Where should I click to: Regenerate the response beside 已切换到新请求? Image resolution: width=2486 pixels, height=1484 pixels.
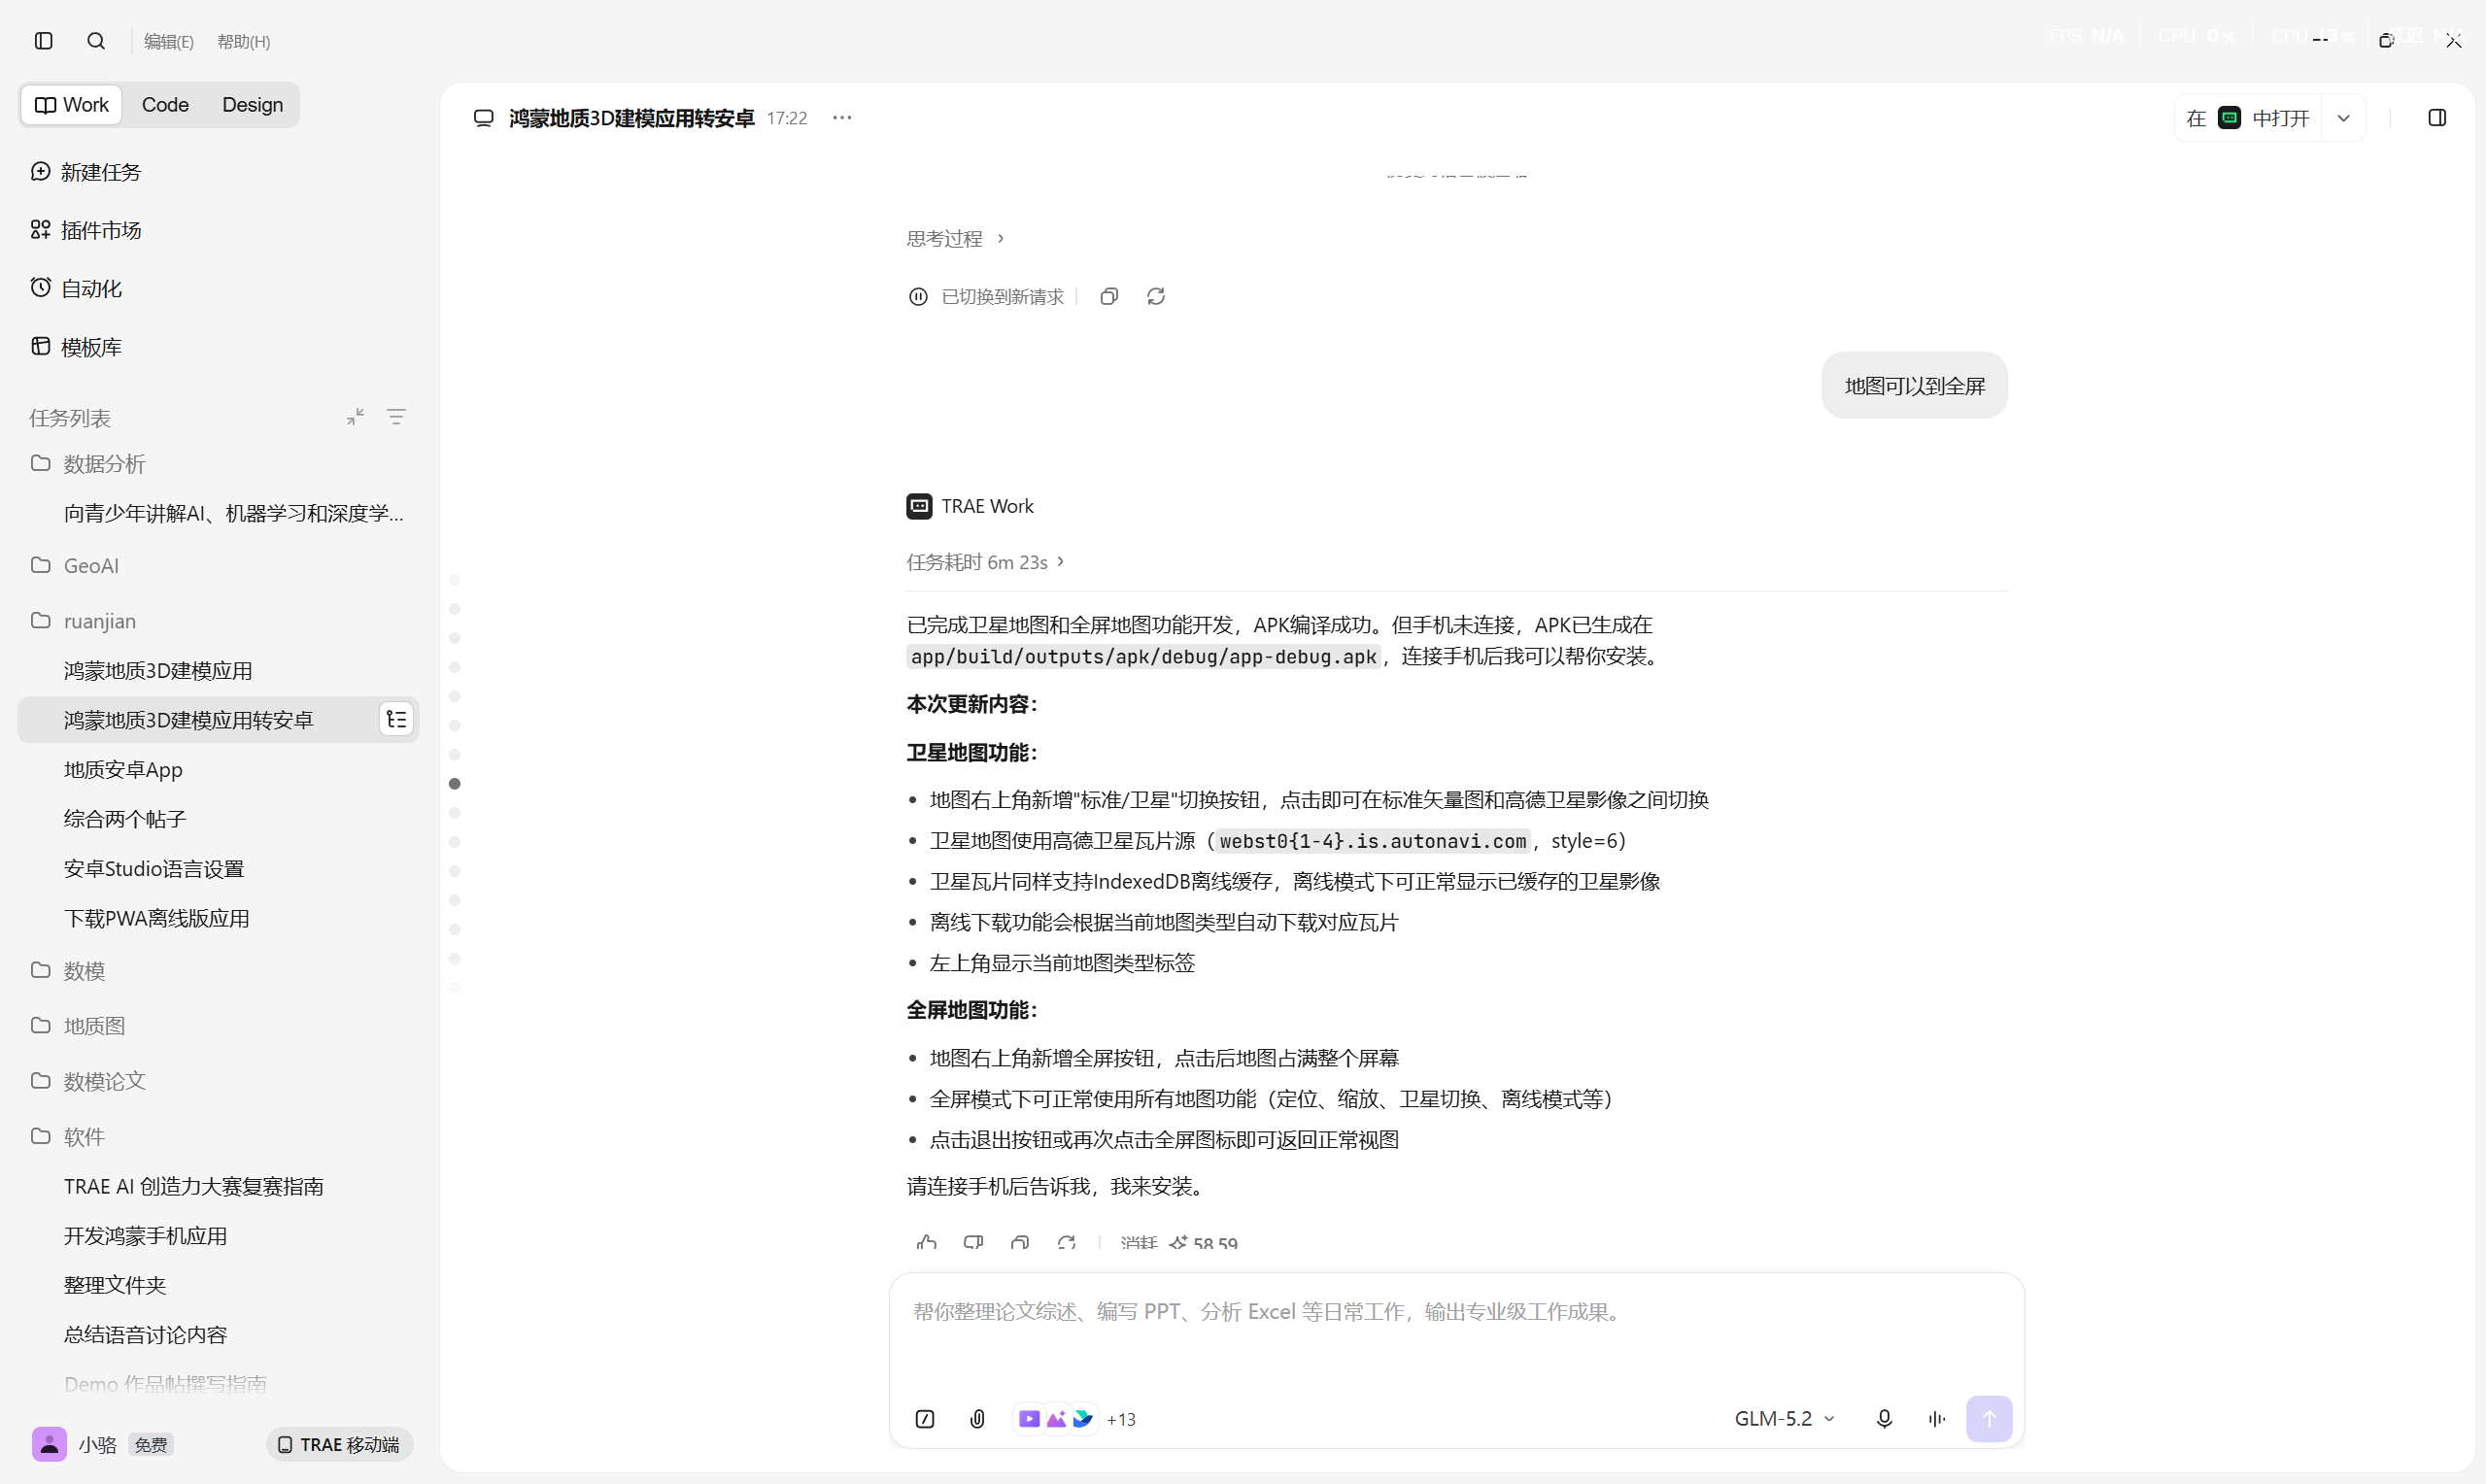pyautogui.click(x=1156, y=297)
